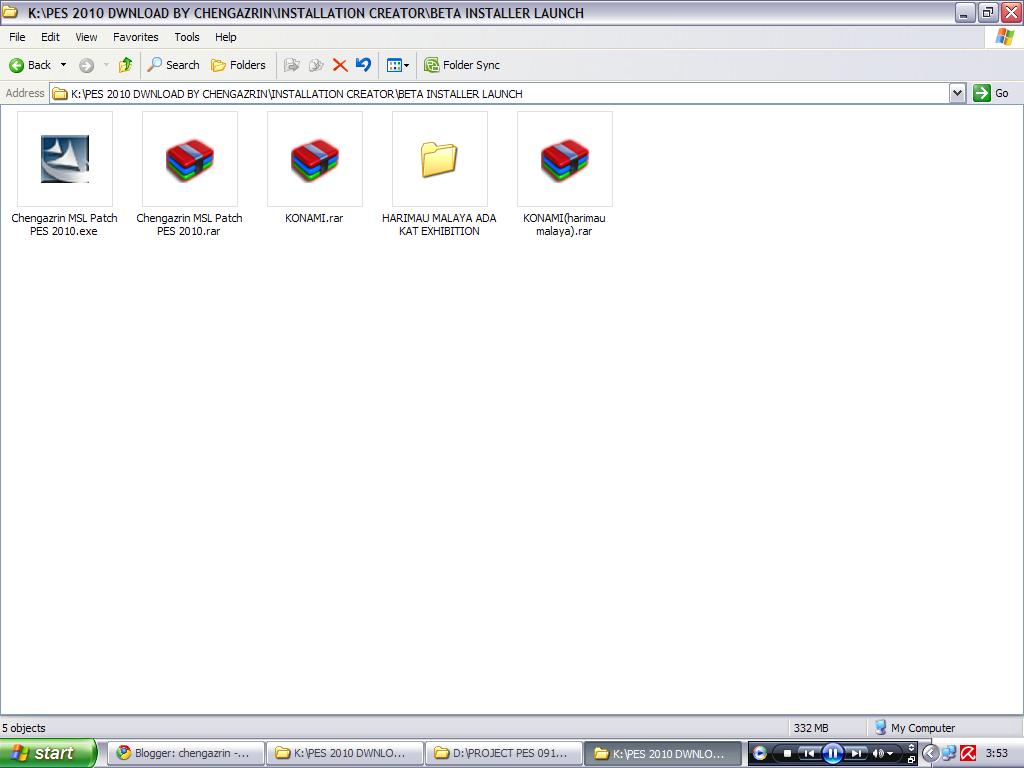Click the Move To toolbar icon
This screenshot has height=768, width=1024.
point(291,65)
